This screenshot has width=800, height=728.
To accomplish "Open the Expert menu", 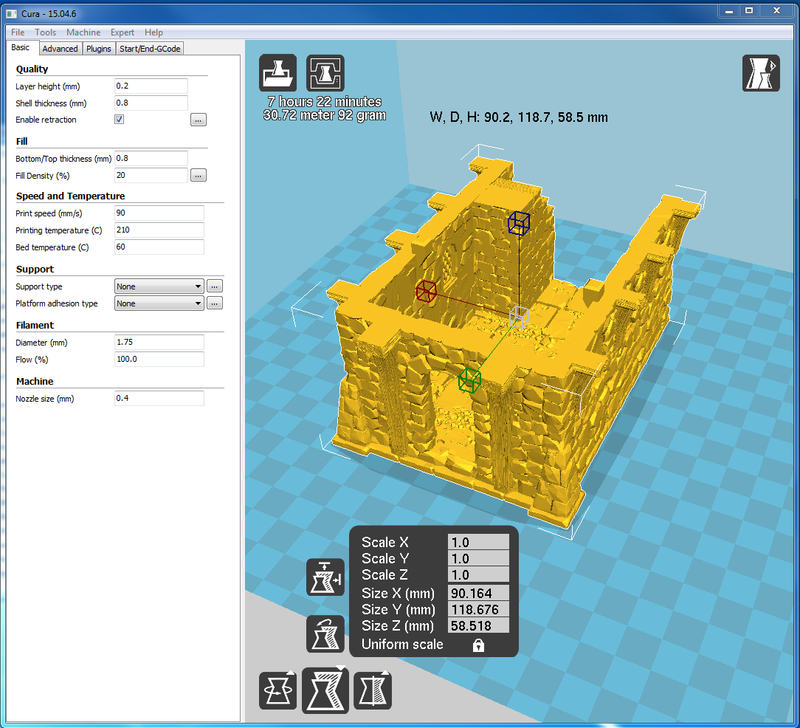I will pyautogui.click(x=122, y=32).
